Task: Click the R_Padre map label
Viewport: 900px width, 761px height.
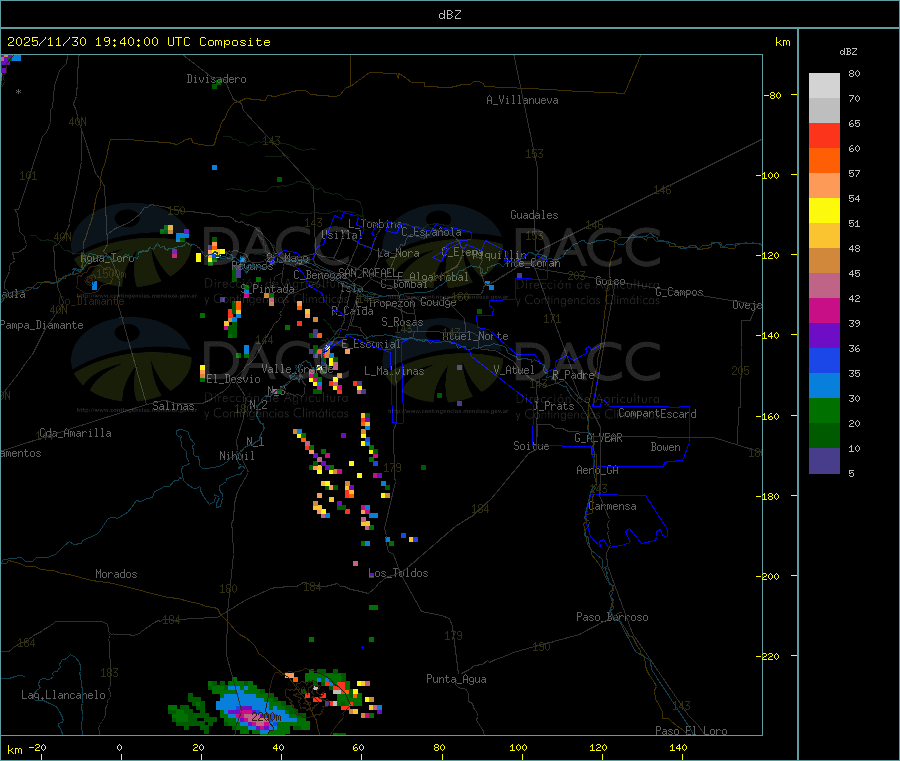Action: pos(573,375)
